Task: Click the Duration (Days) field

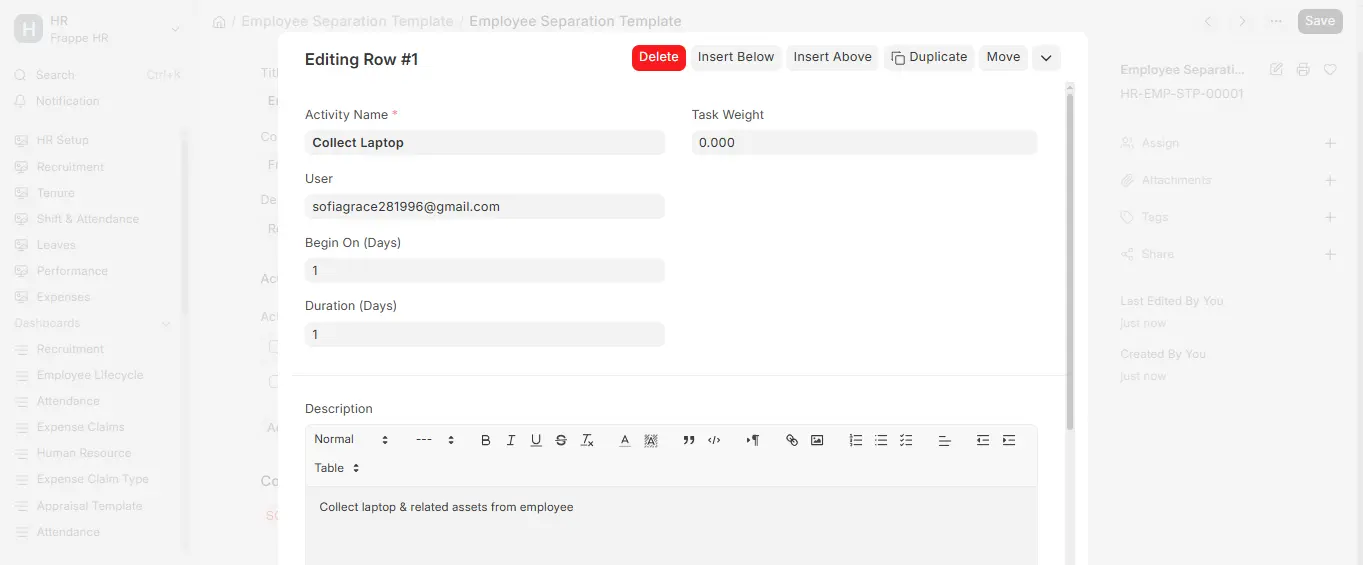Action: 484,335
